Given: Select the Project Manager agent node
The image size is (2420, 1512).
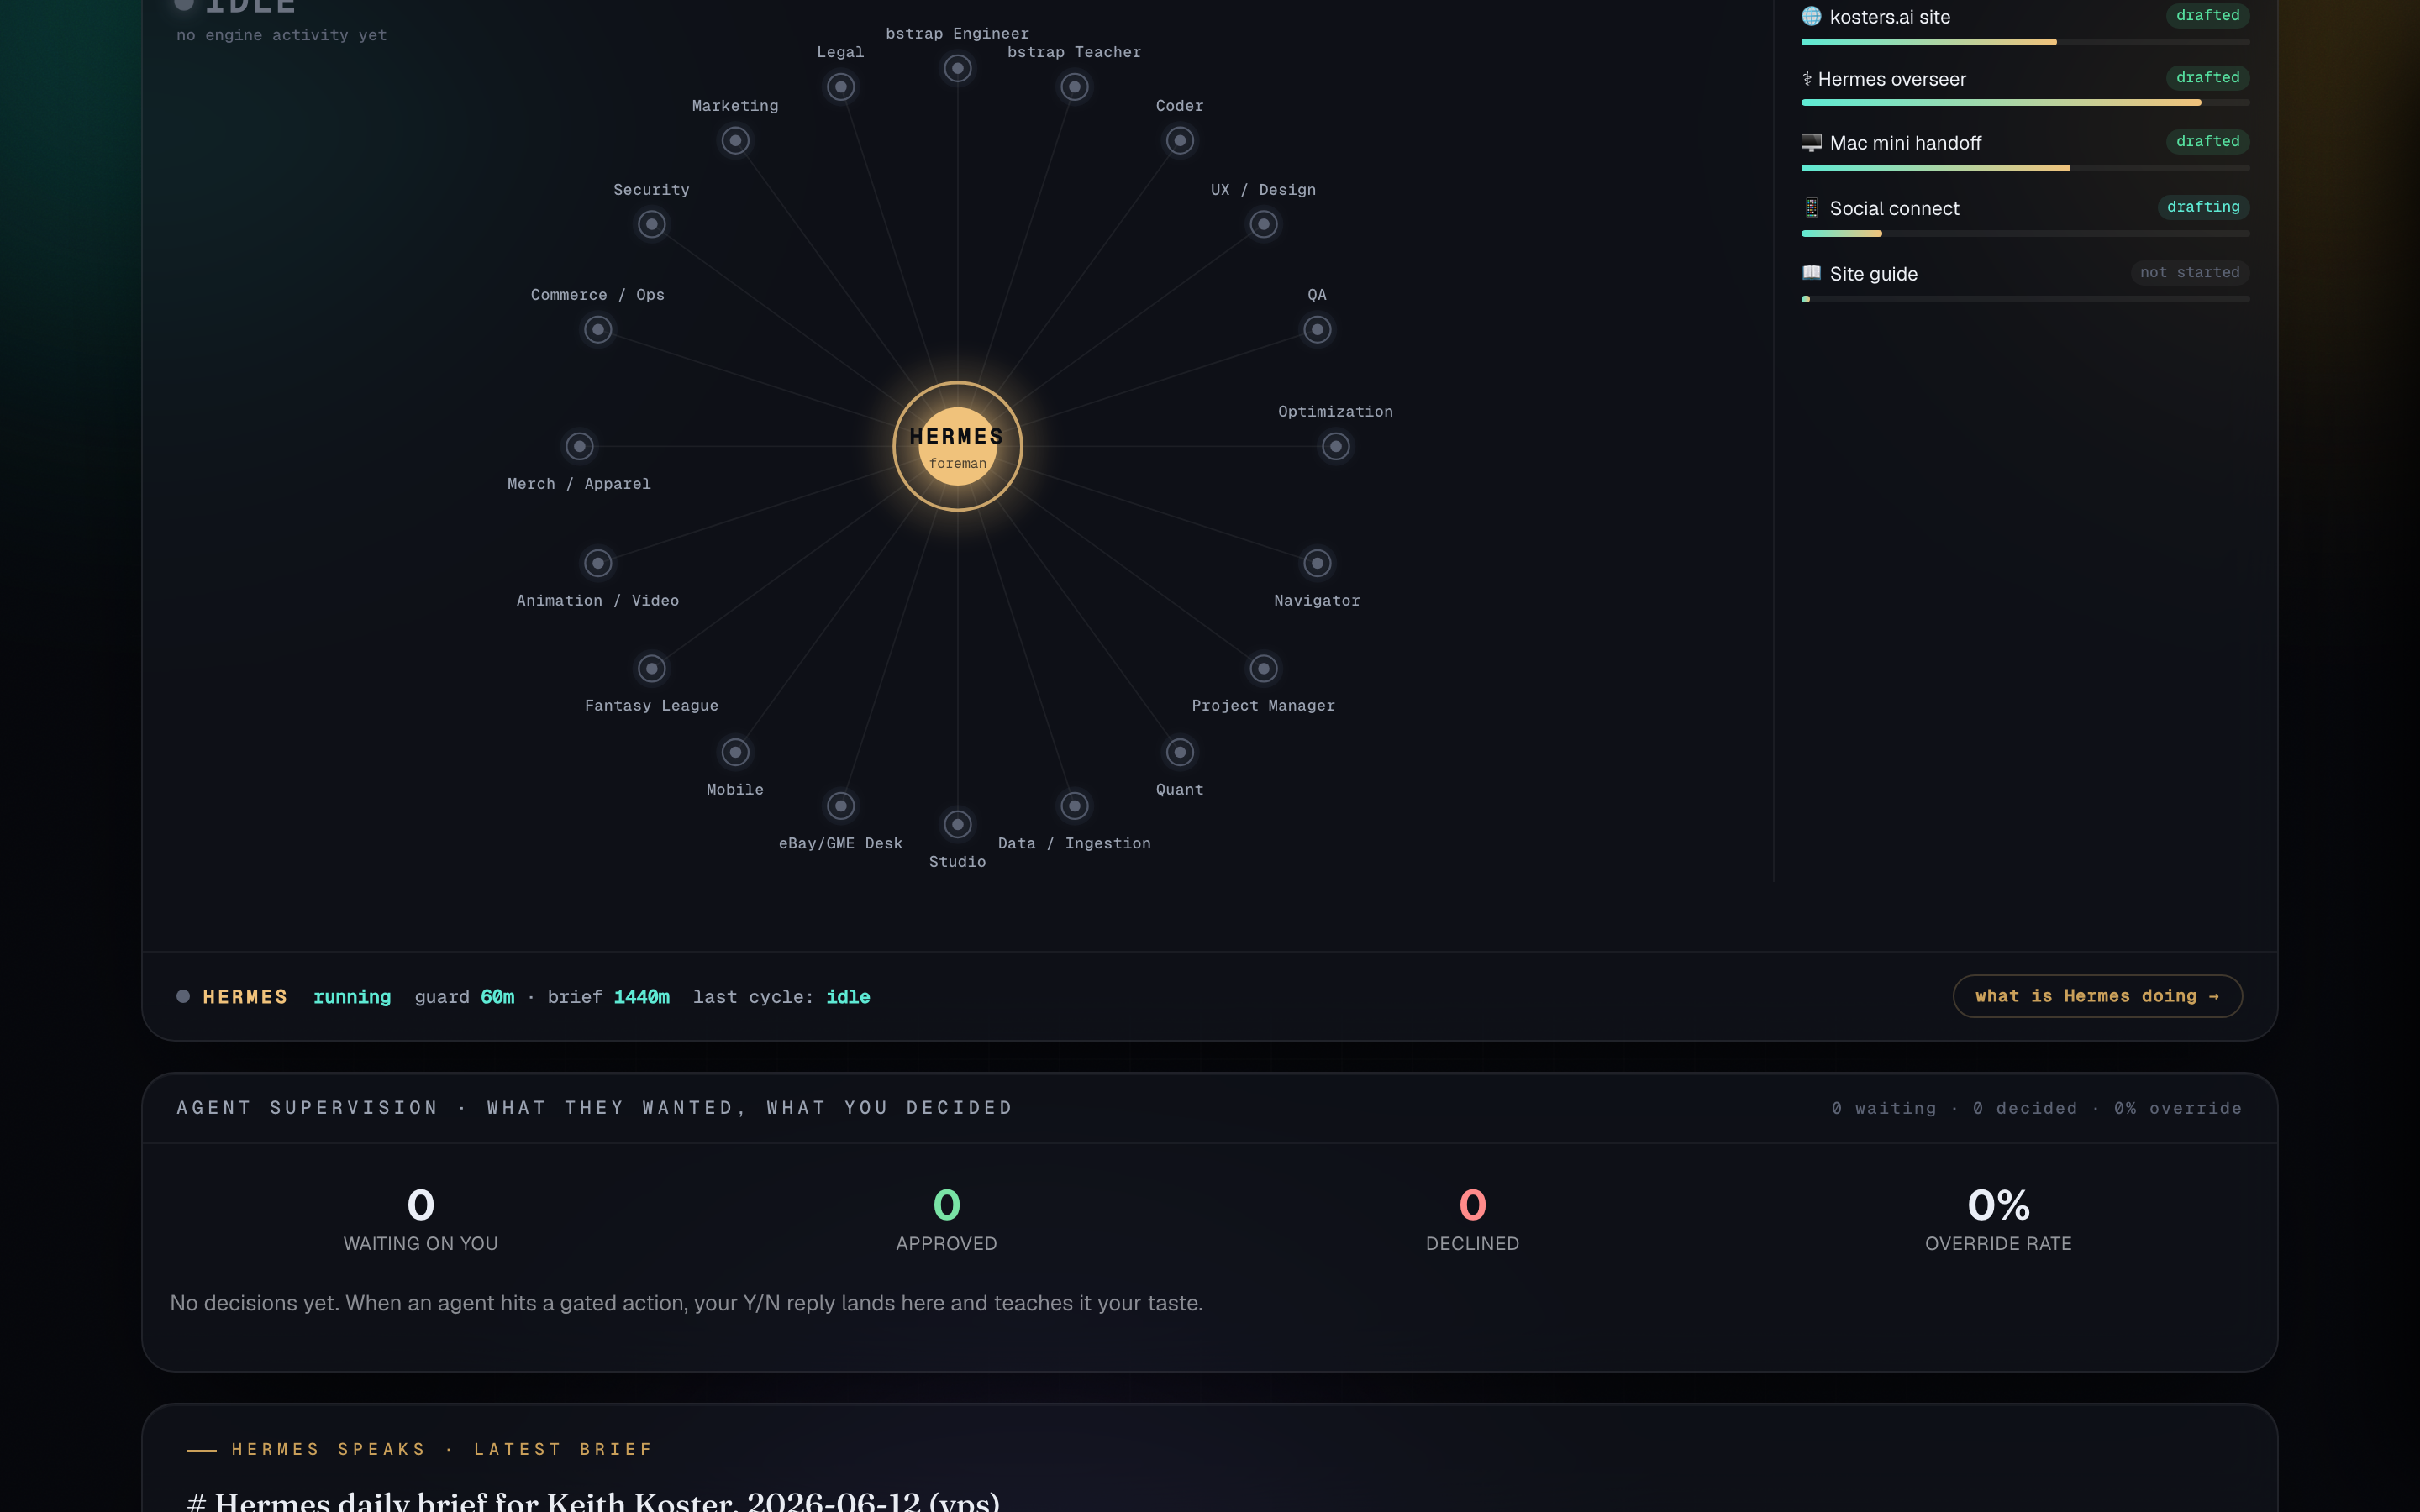Looking at the screenshot, I should click(x=1263, y=668).
